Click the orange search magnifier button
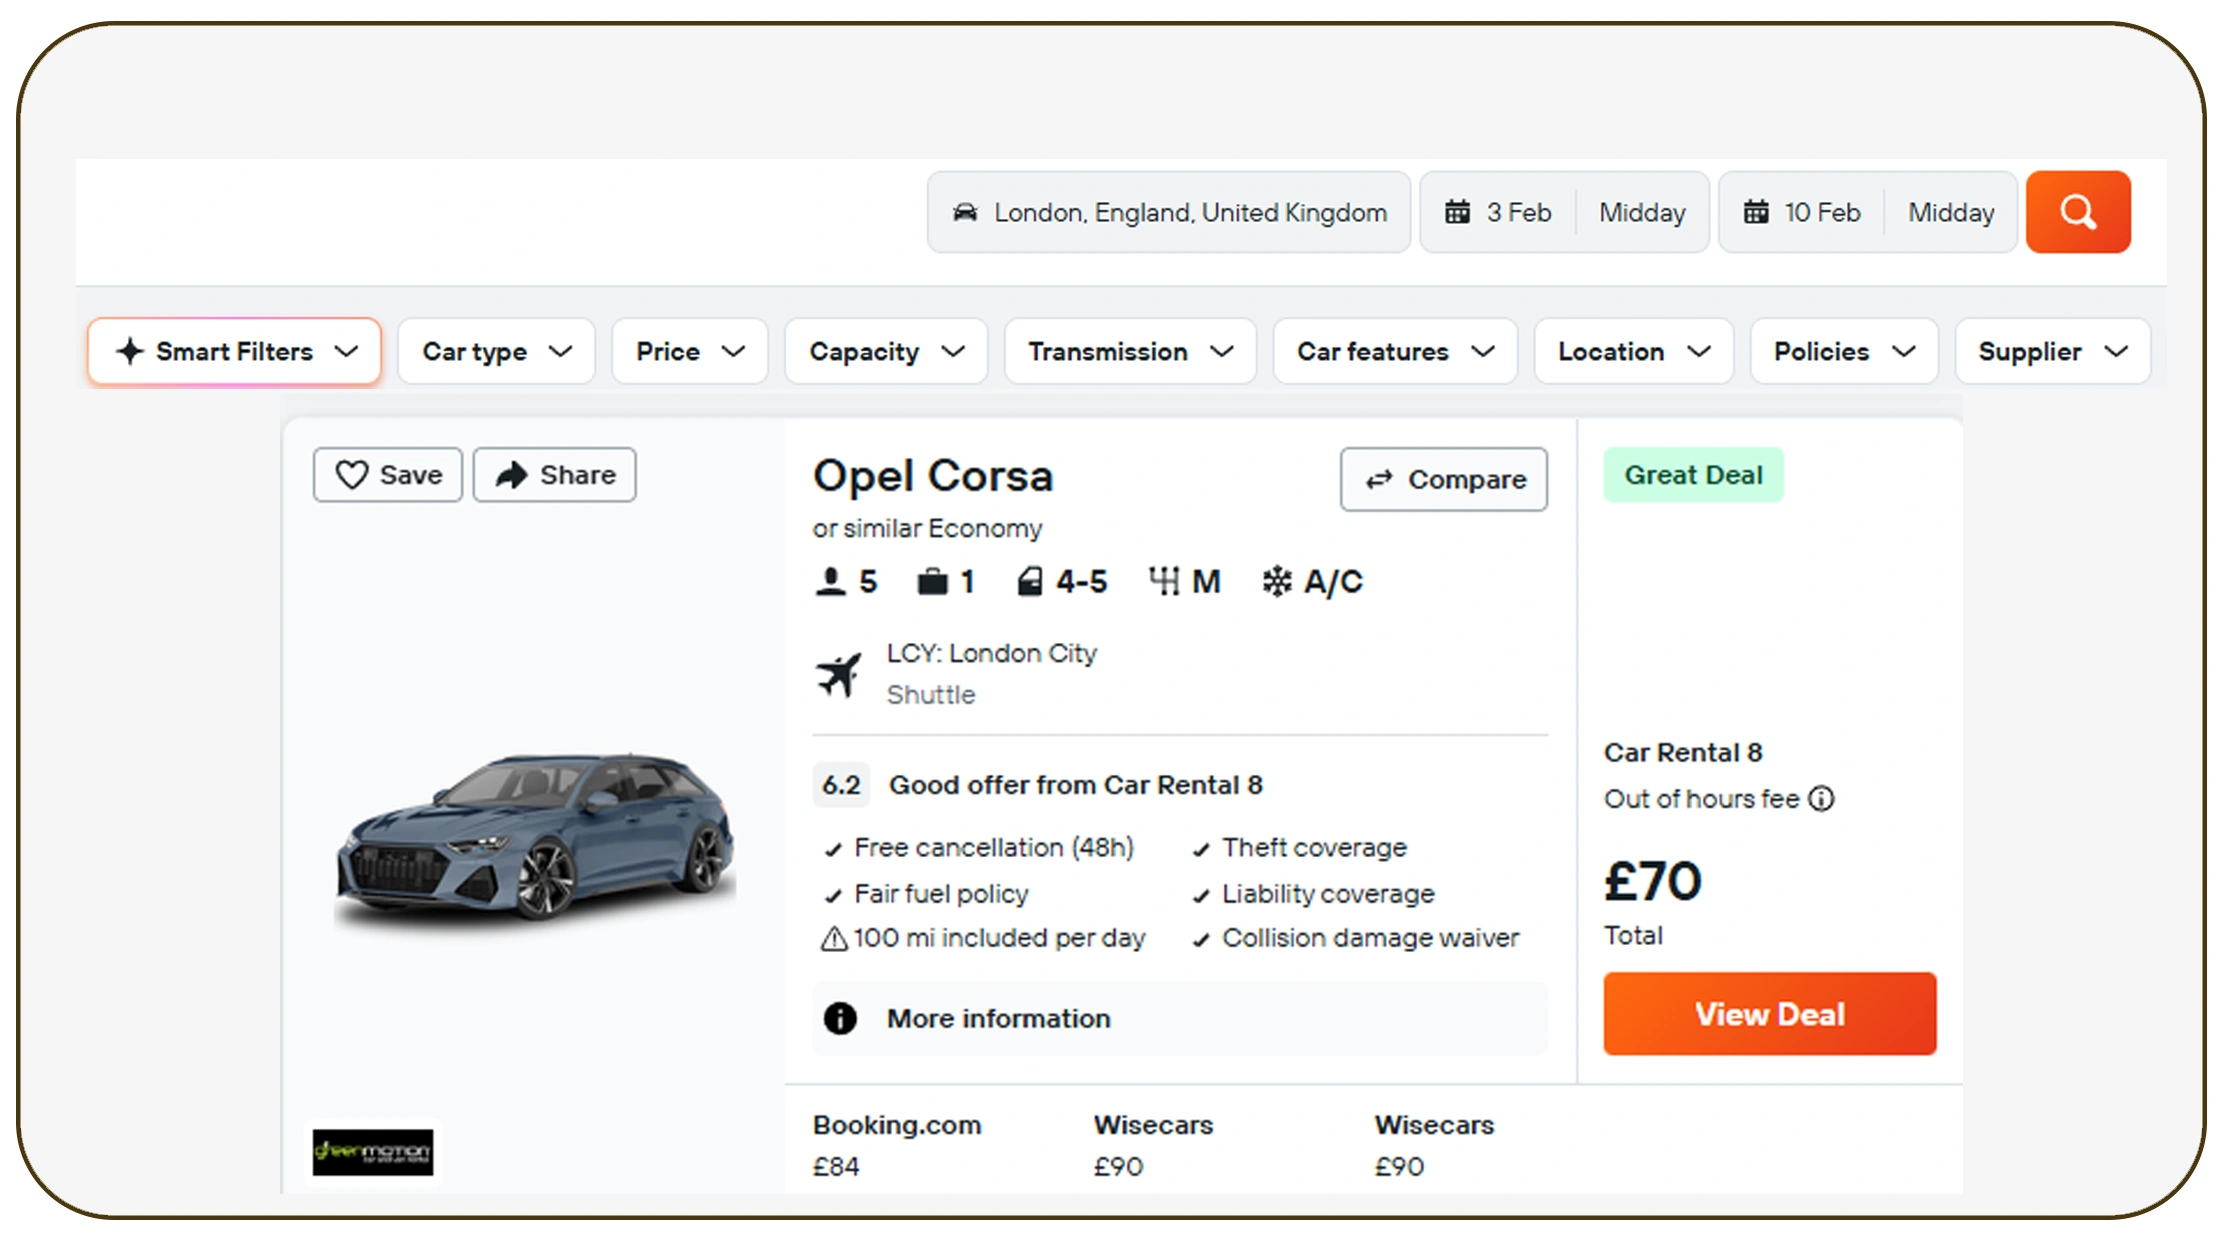The width and height of the screenshot is (2223, 1240). coord(2077,212)
